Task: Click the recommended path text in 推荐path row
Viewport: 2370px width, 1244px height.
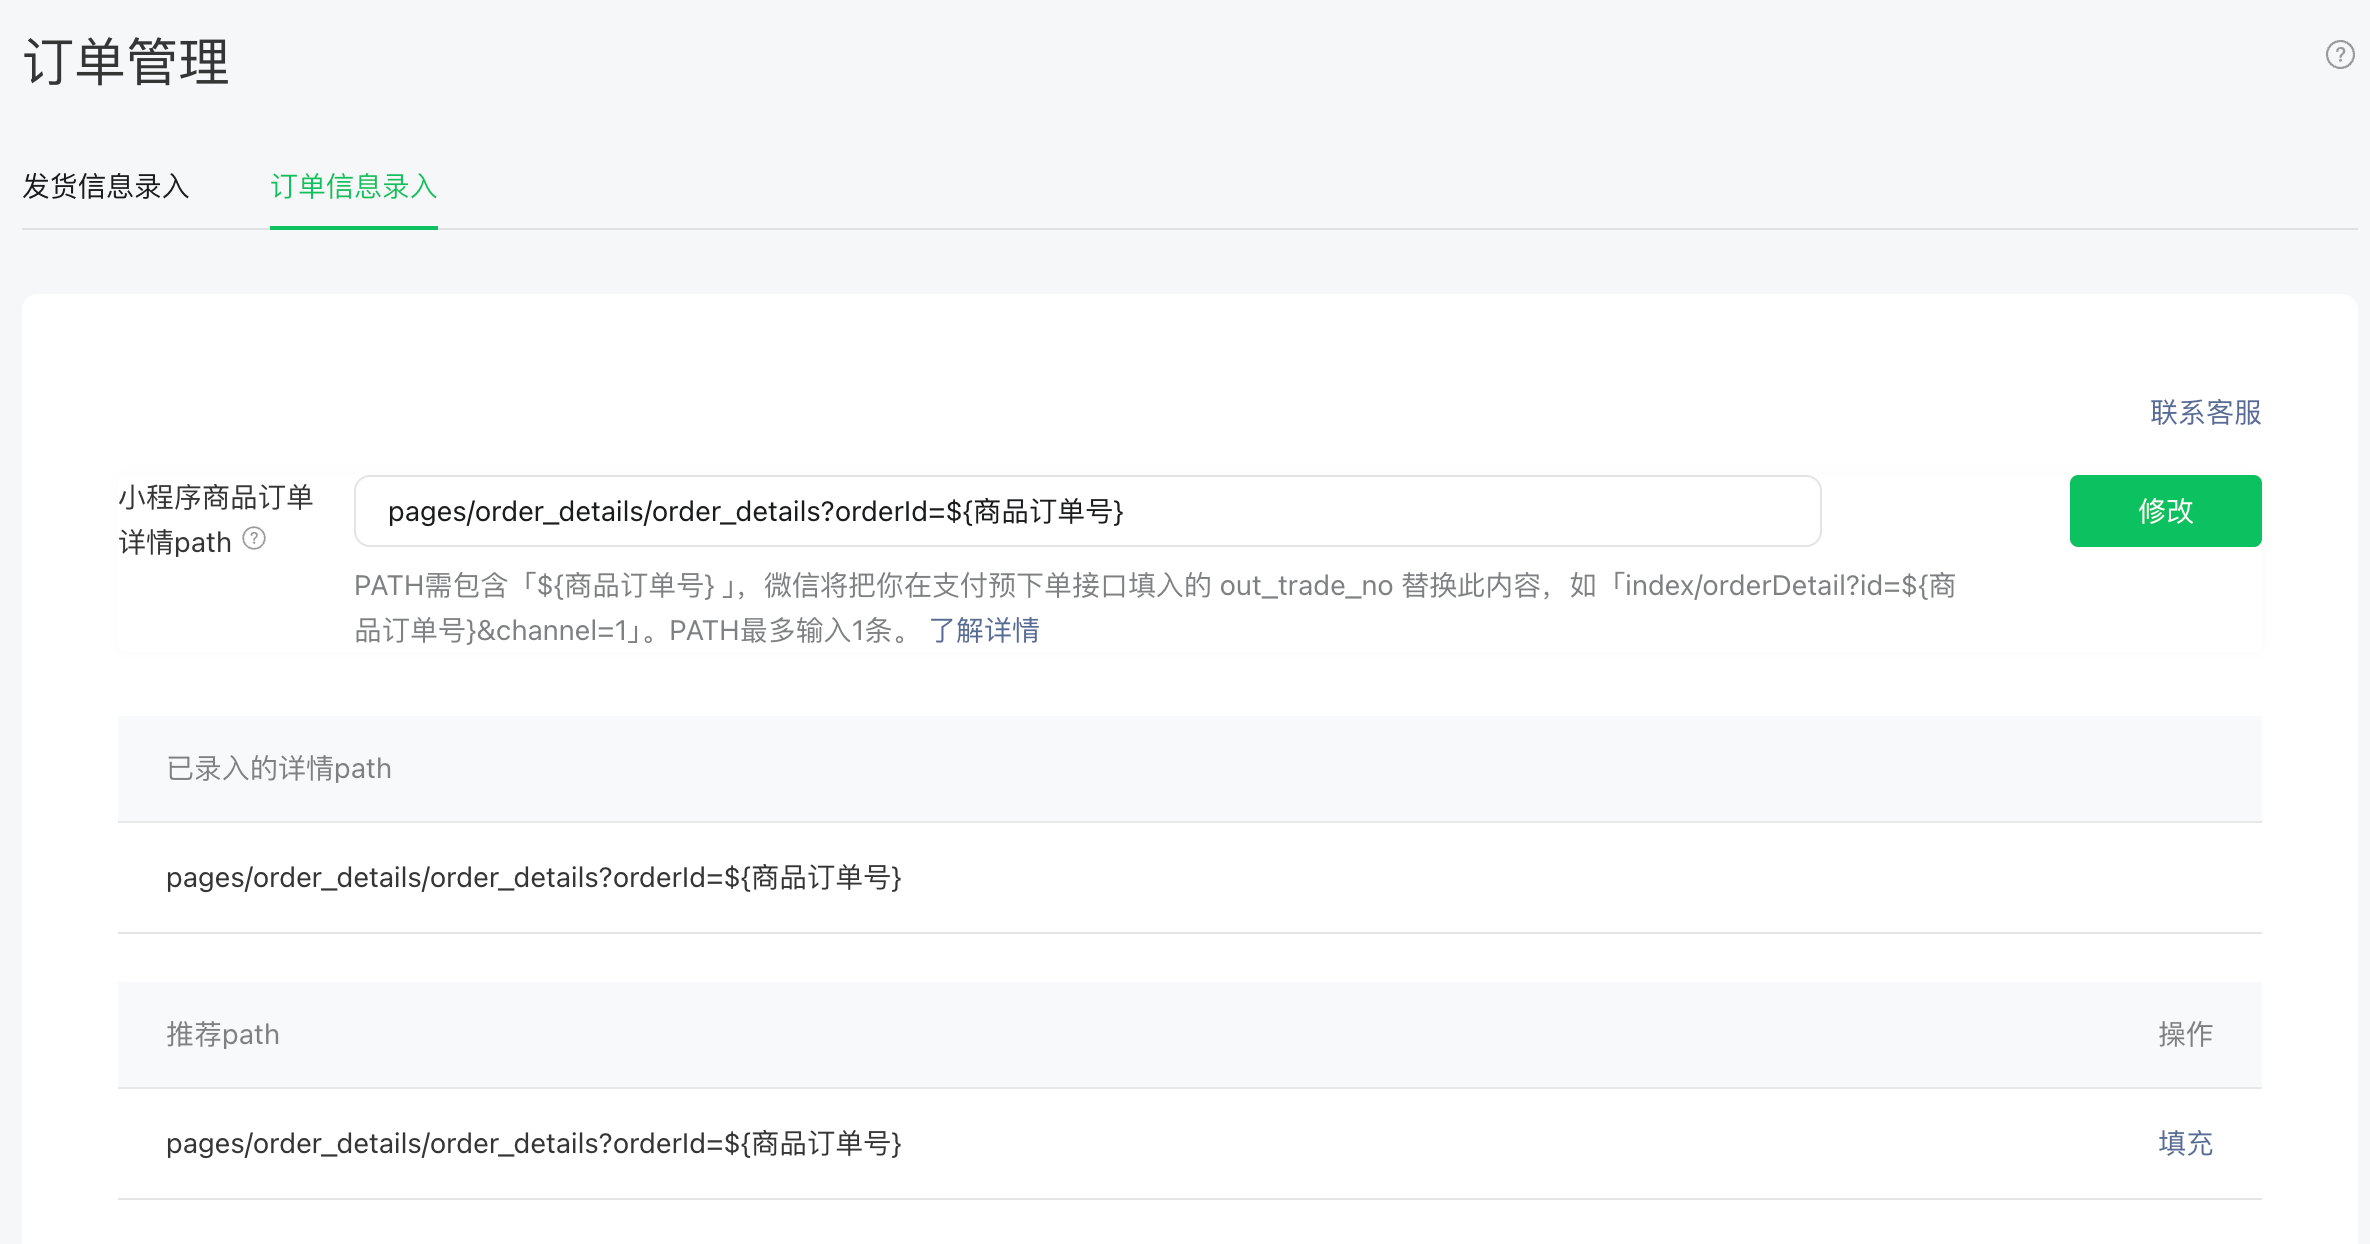Action: tap(534, 1143)
